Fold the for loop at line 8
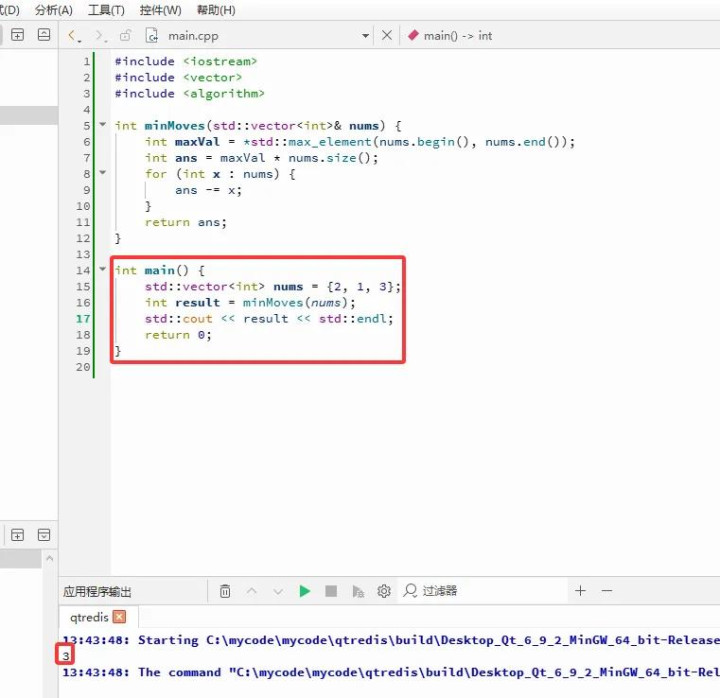Image resolution: width=720 pixels, height=698 pixels. [102, 174]
